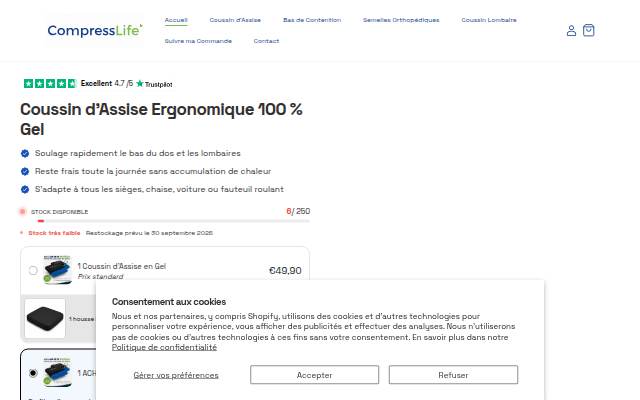Click the stock disponible progress bar
Image resolution: width=640 pixels, height=400 pixels.
pyautogui.click(x=173, y=221)
